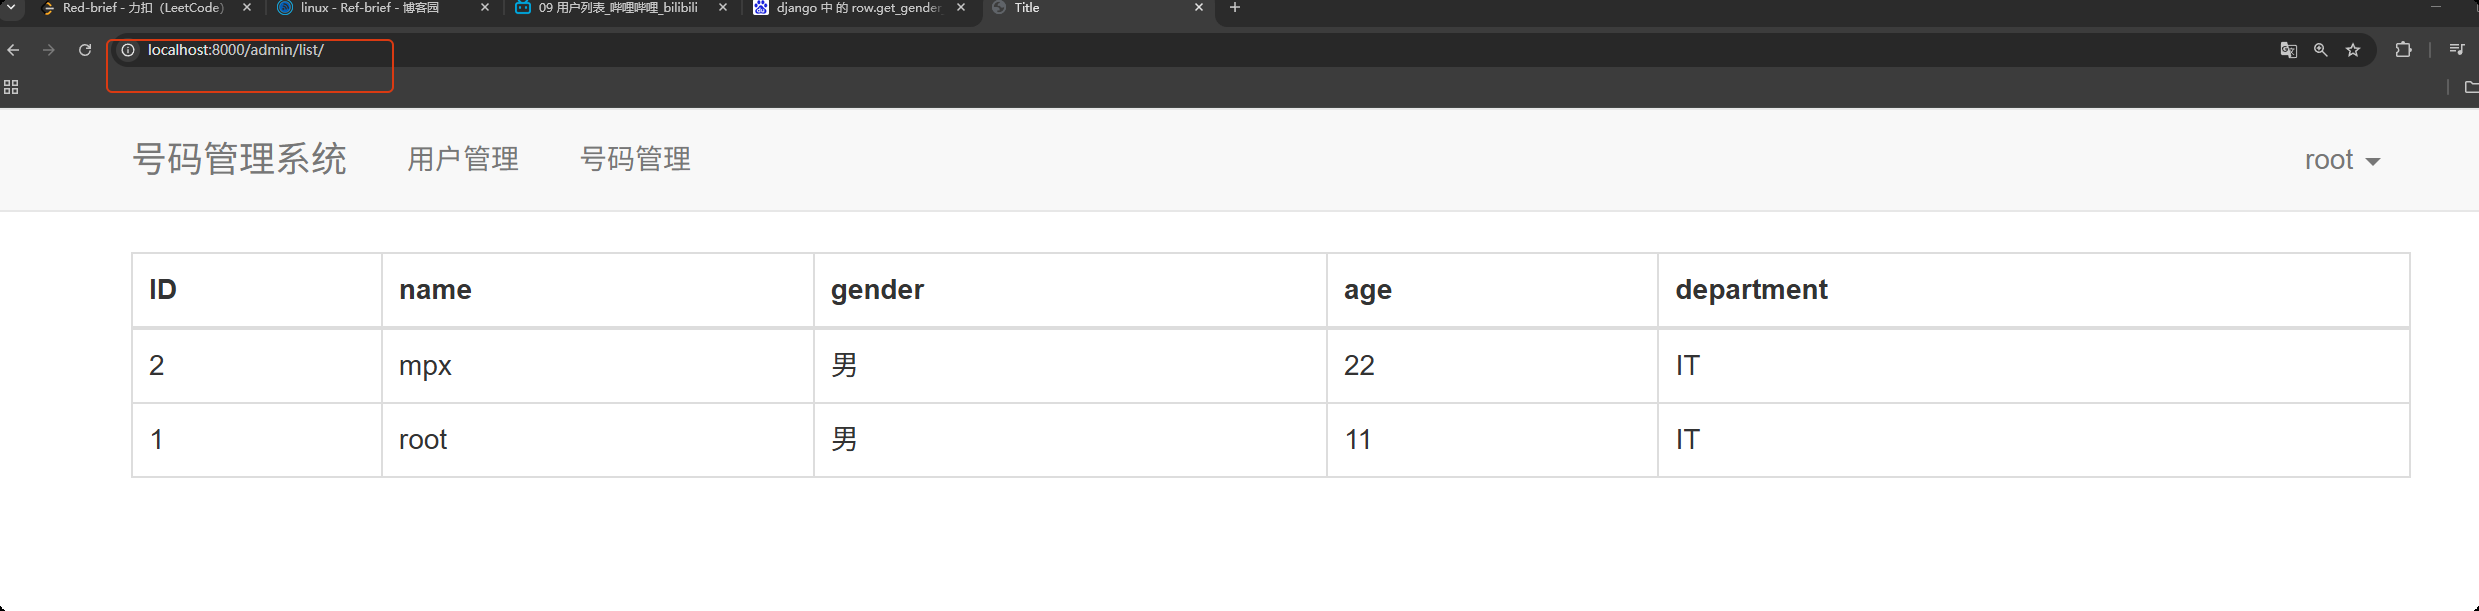Open the 用户管理 navigation link
2479x611 pixels.
[x=463, y=159]
